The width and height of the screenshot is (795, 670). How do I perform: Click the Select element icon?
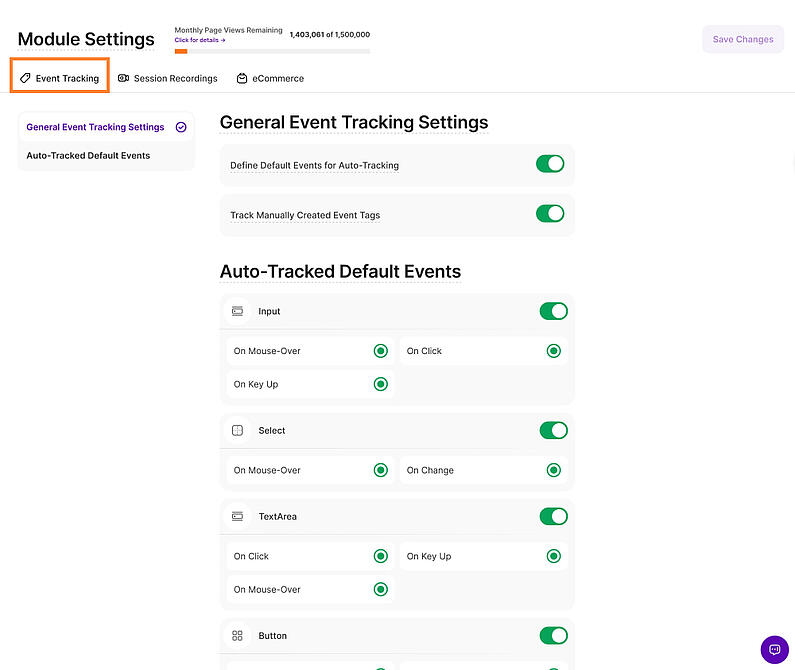[x=237, y=431]
